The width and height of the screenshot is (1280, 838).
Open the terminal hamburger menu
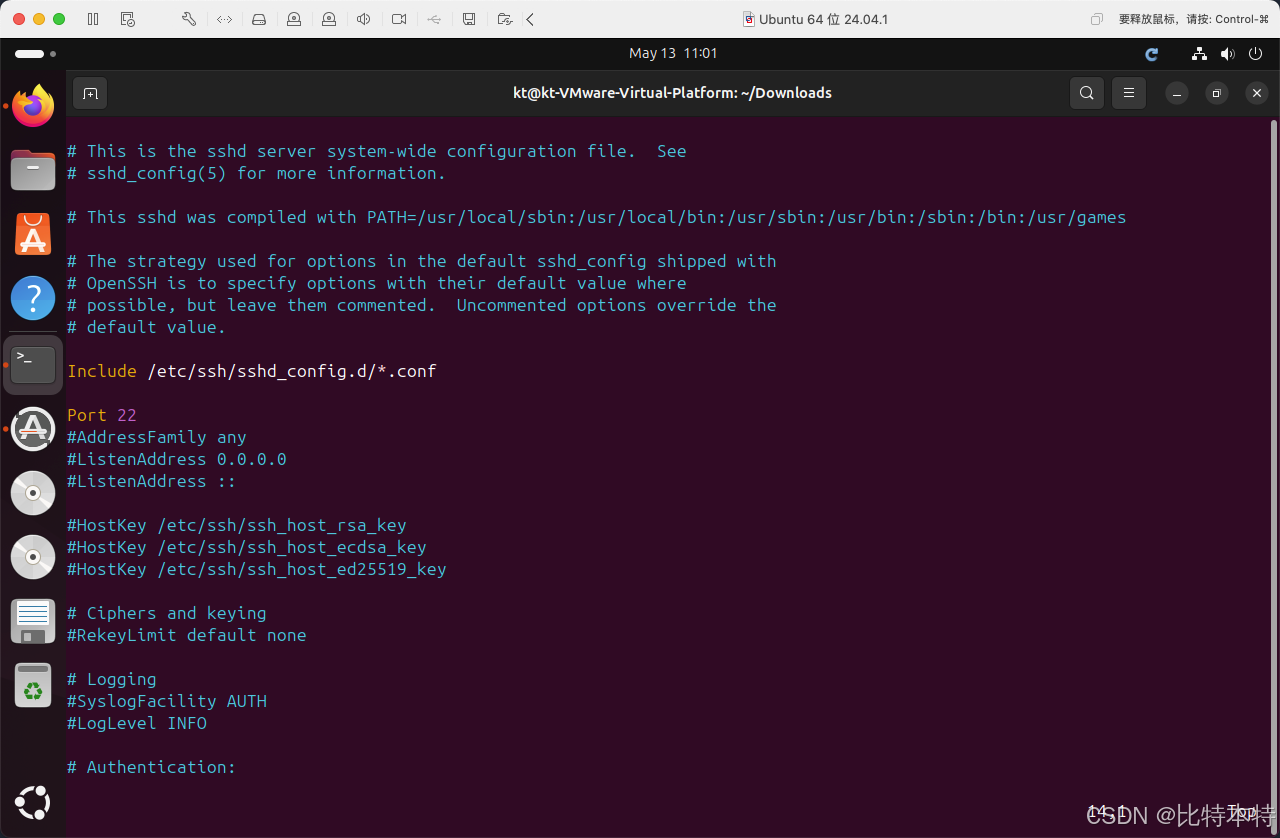point(1129,93)
